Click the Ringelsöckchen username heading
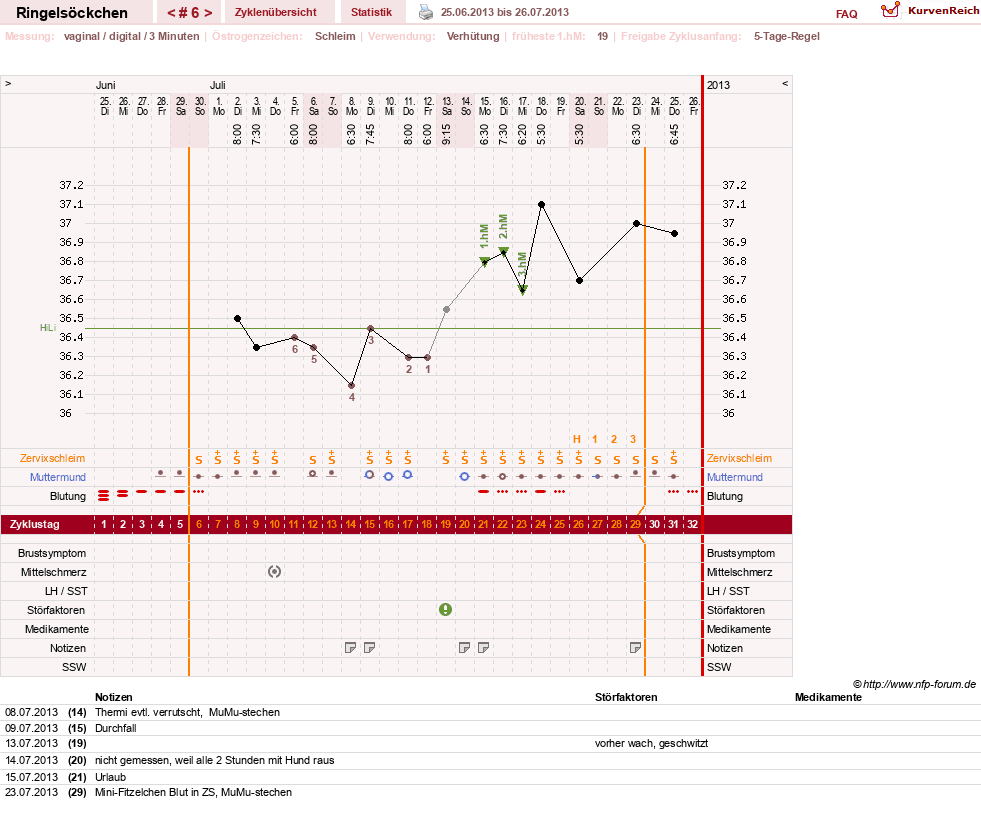 pos(72,13)
